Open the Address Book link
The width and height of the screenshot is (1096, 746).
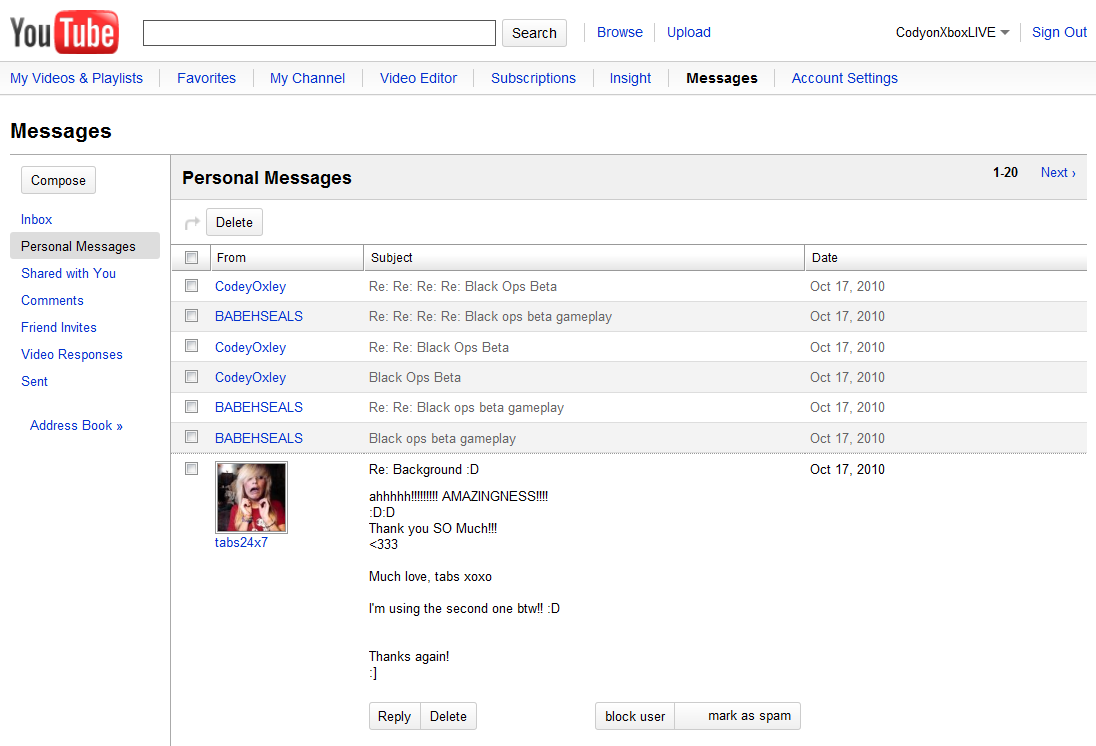pyautogui.click(x=76, y=425)
